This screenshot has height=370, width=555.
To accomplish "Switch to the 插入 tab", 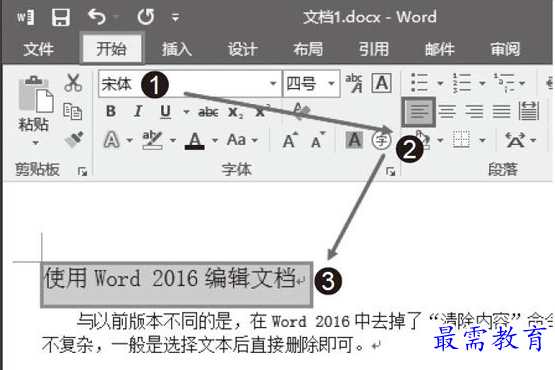I will (177, 49).
